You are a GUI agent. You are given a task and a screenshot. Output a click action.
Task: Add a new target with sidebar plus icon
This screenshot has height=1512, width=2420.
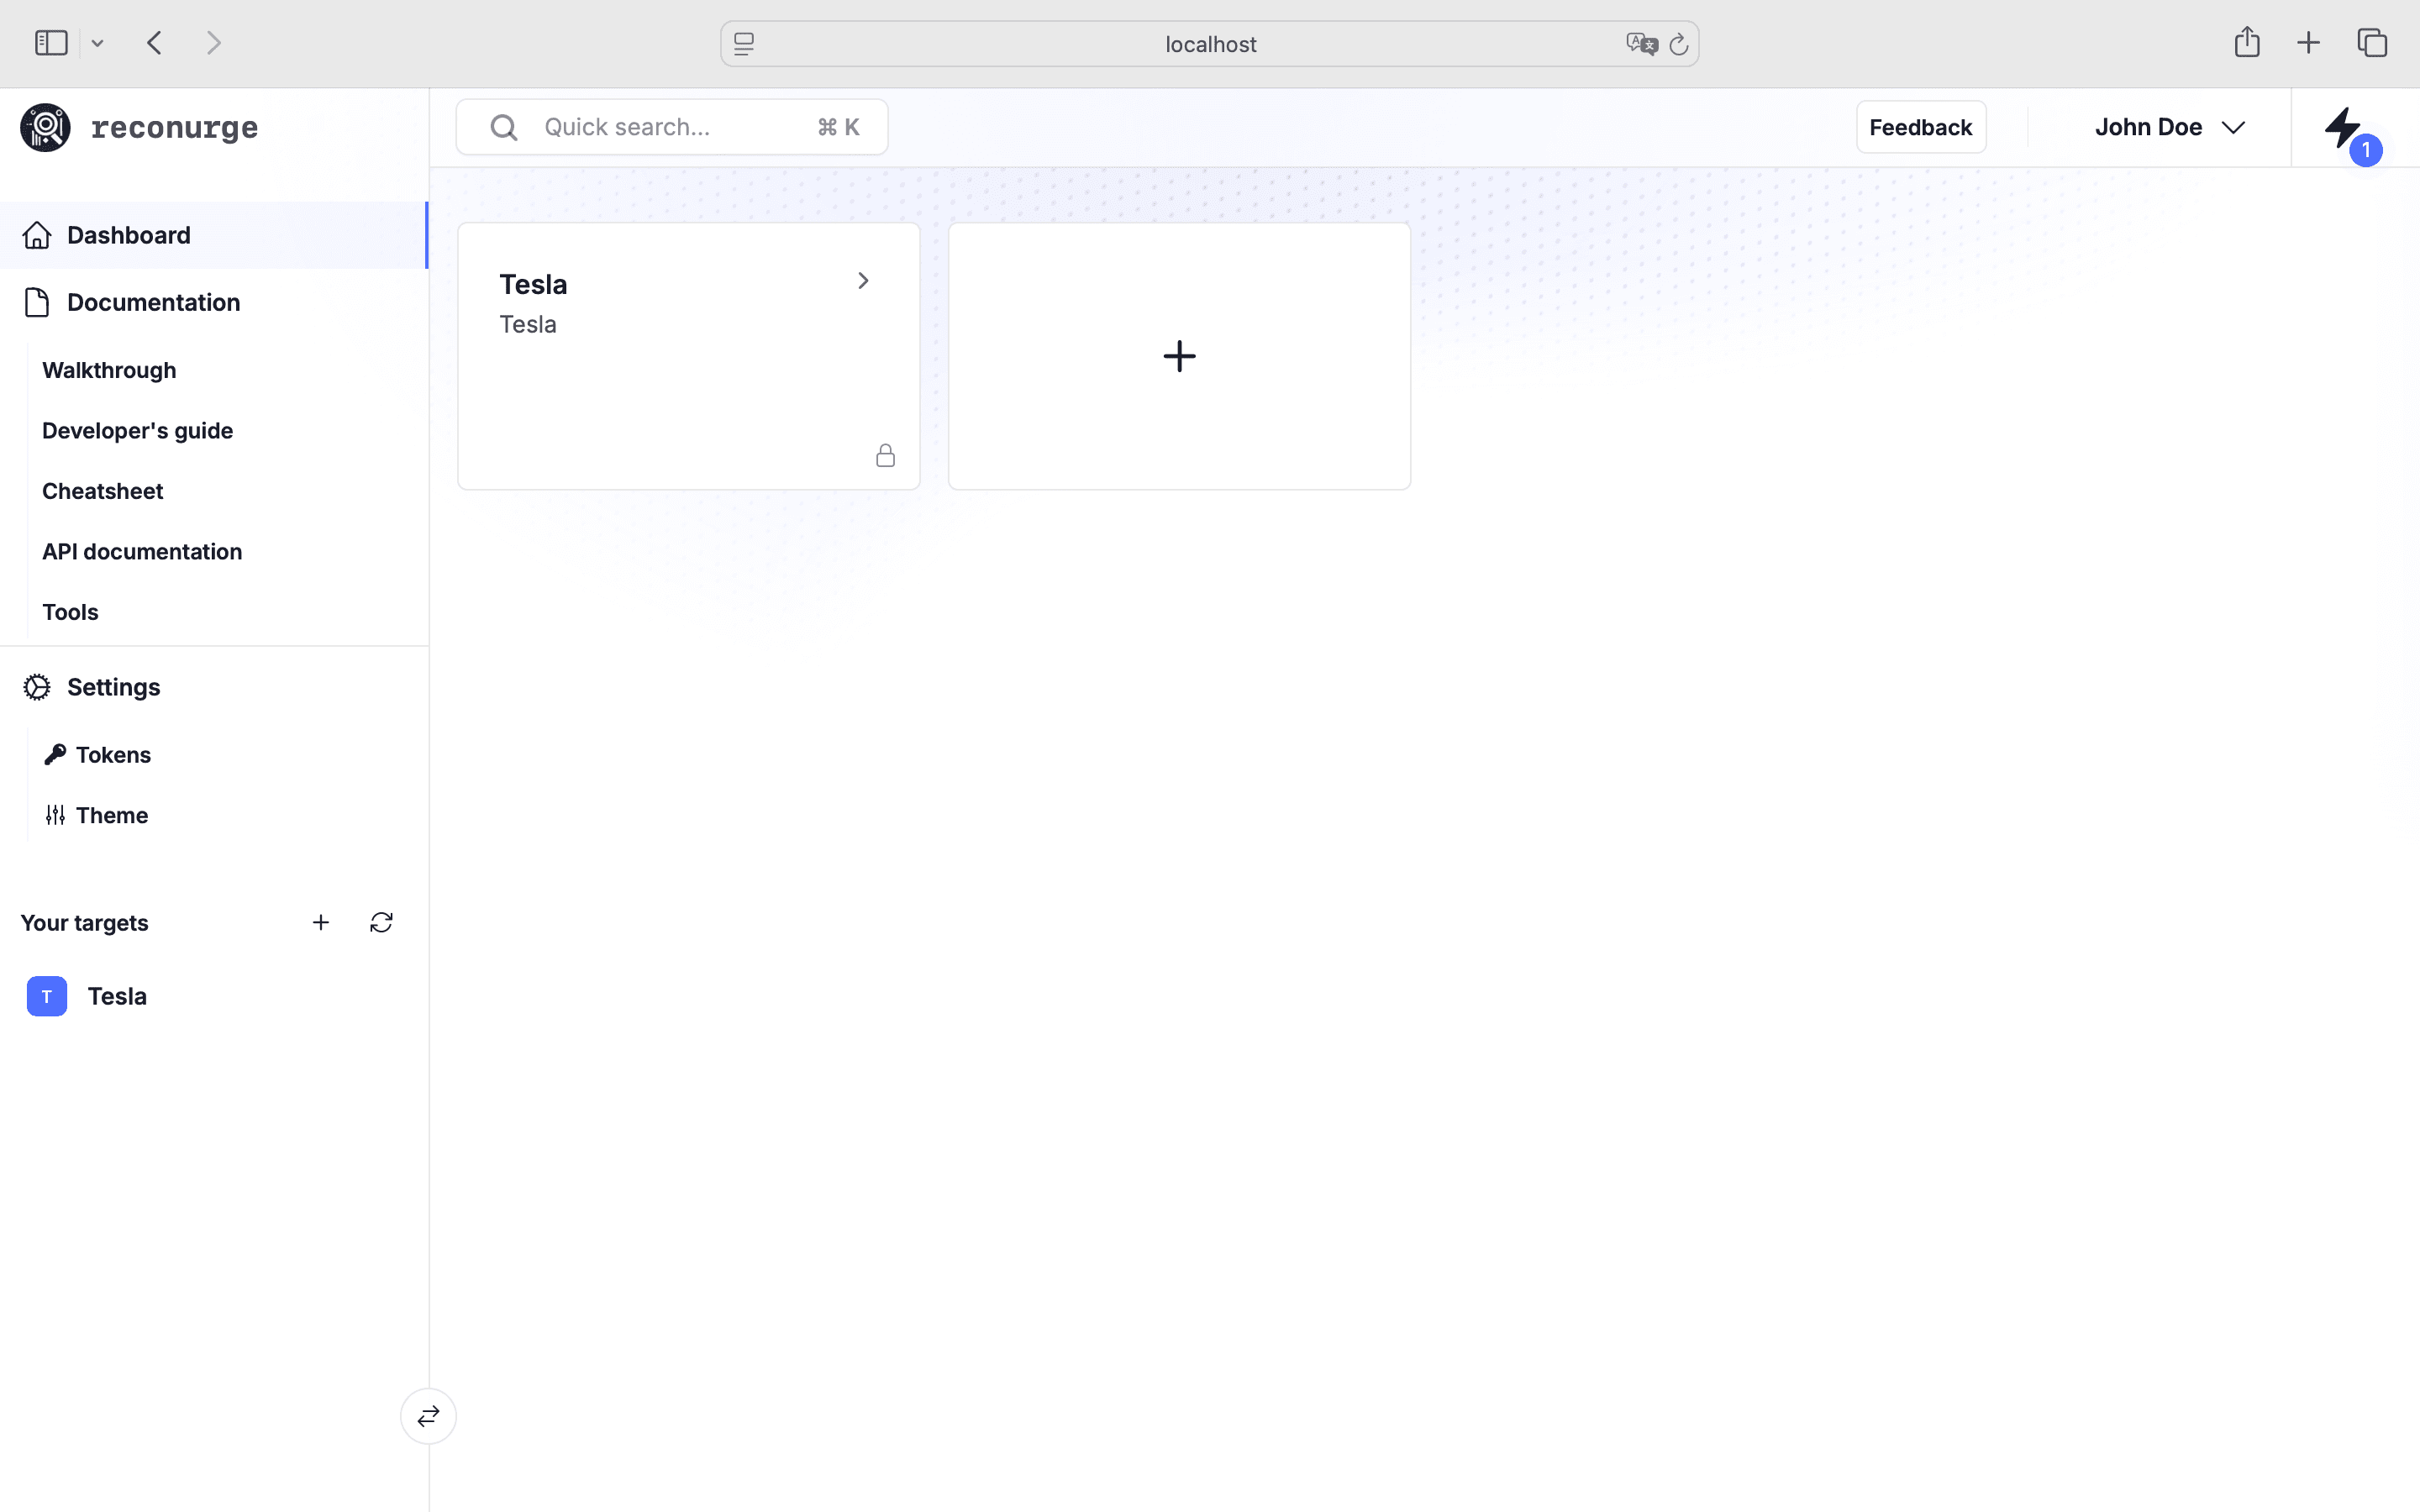[320, 922]
